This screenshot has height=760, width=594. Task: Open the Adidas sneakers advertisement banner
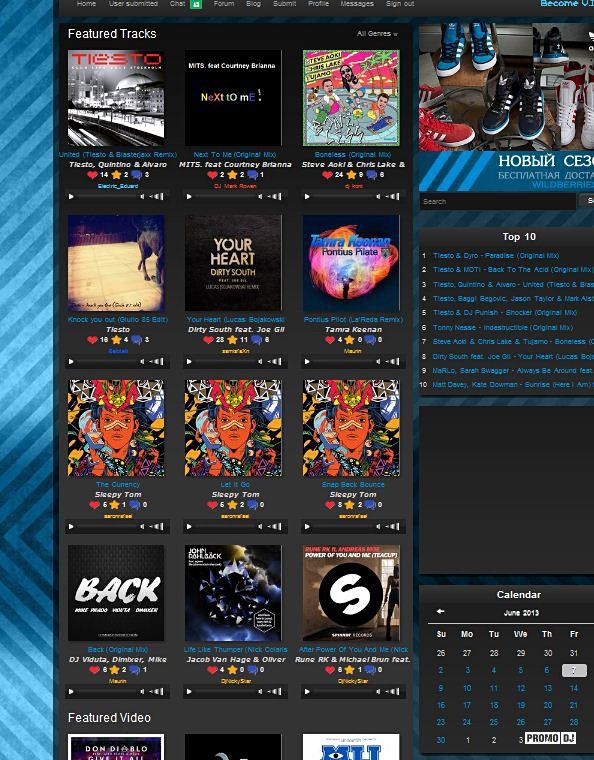tap(506, 107)
